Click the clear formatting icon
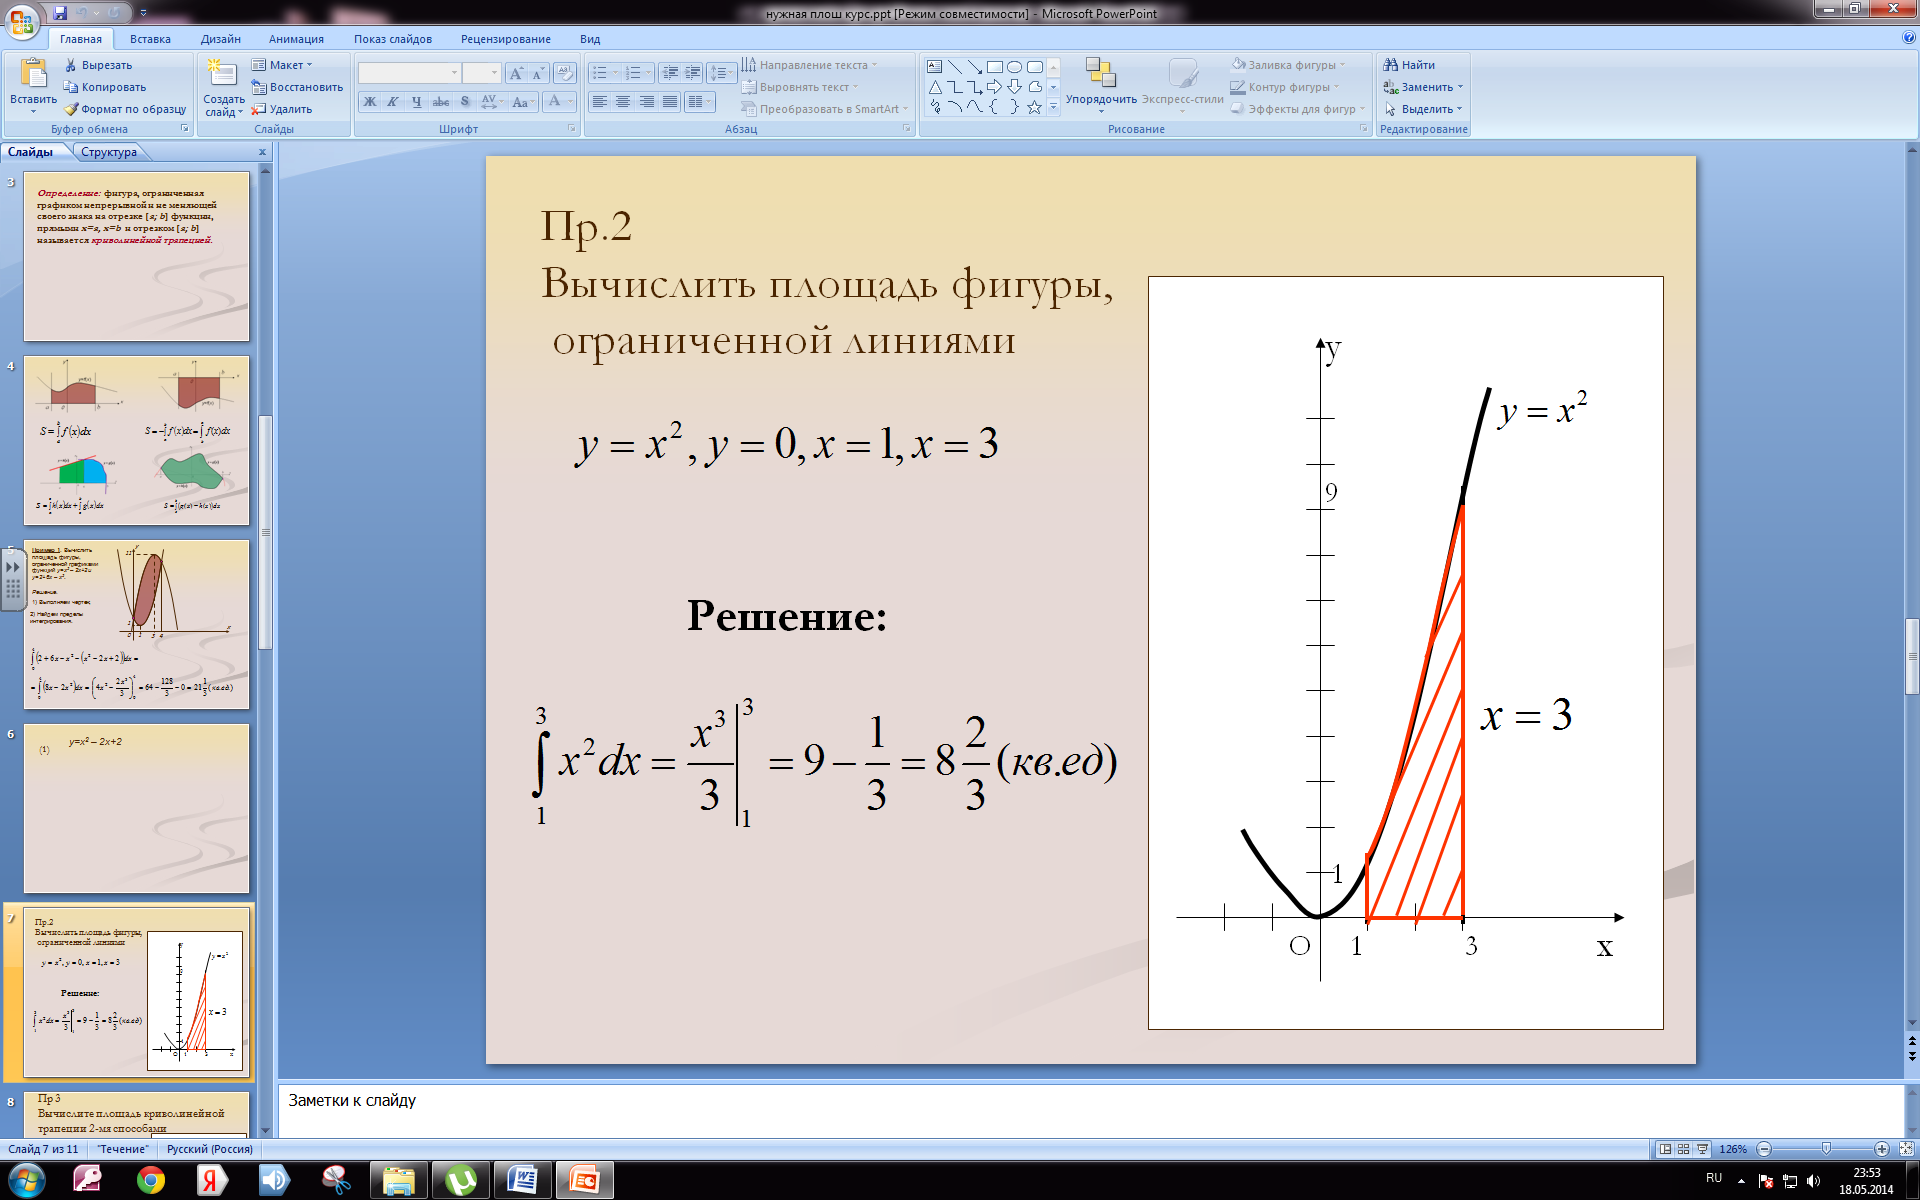The image size is (1920, 1200). coord(565,73)
